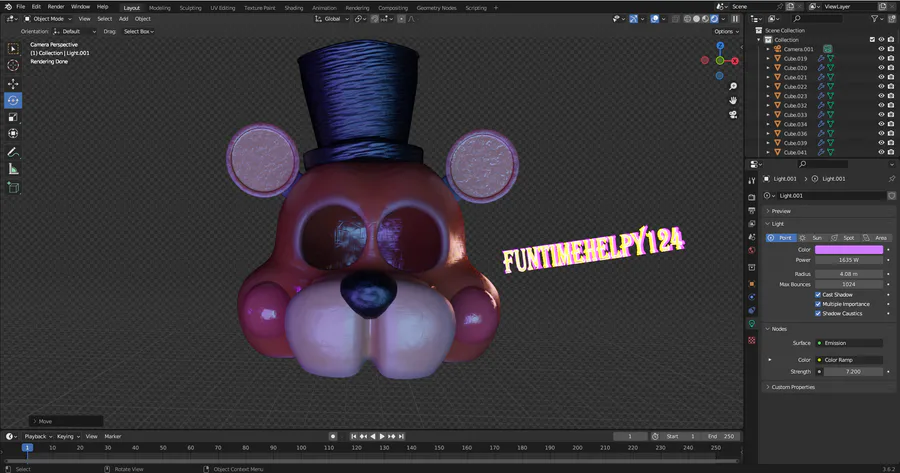Uncheck Multiple Importance option

[818, 304]
